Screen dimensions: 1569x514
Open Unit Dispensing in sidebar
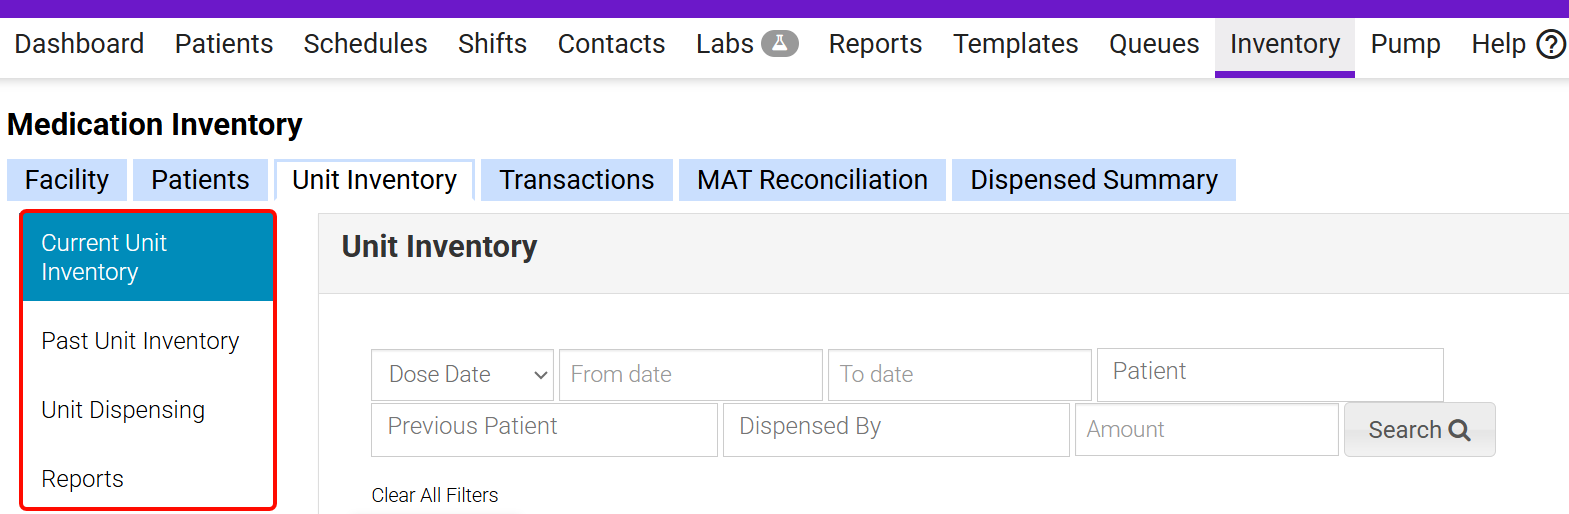123,410
